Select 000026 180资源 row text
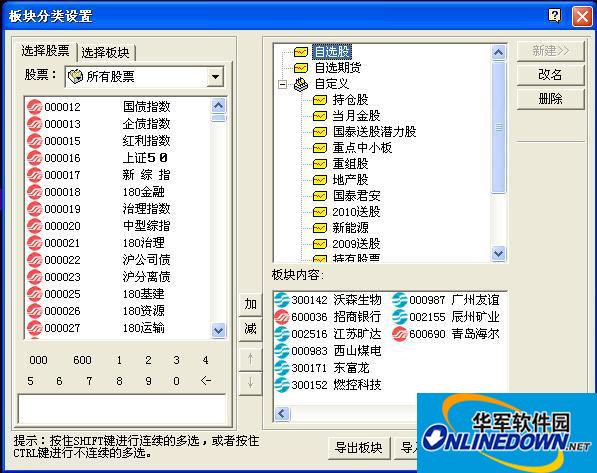This screenshot has height=473, width=597. (x=104, y=311)
